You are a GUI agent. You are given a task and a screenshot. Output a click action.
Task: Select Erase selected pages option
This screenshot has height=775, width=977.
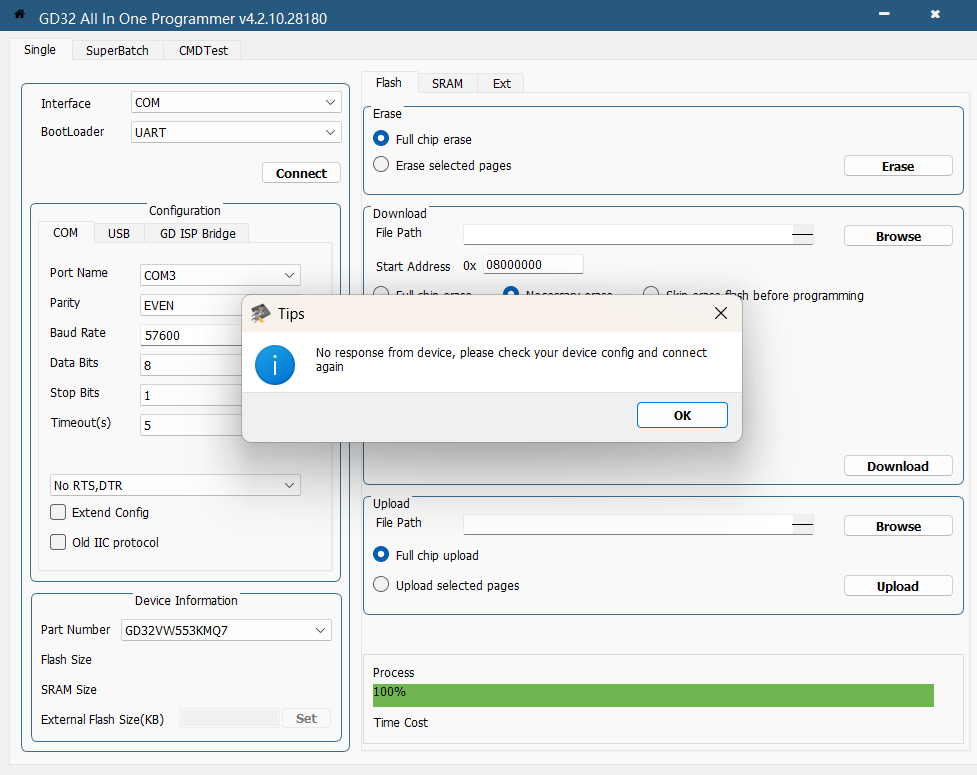click(x=381, y=165)
